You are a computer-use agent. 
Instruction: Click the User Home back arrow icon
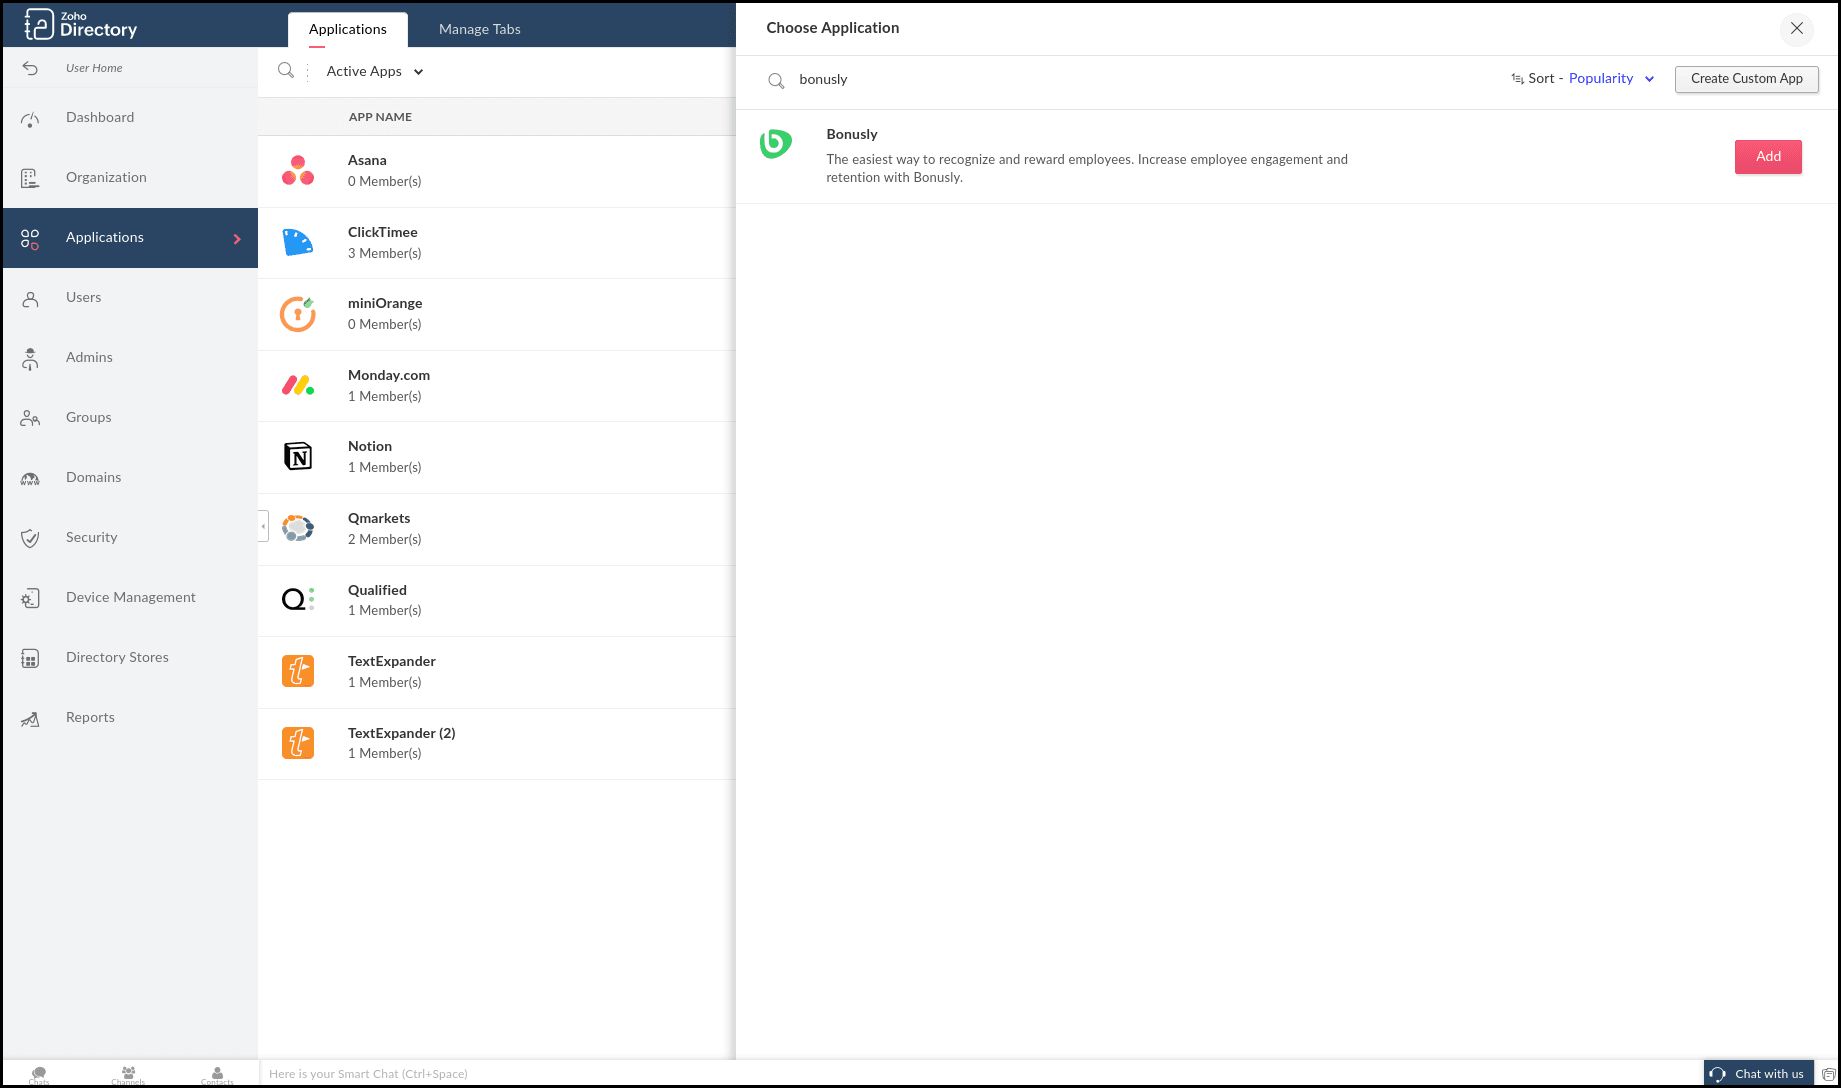(30, 68)
